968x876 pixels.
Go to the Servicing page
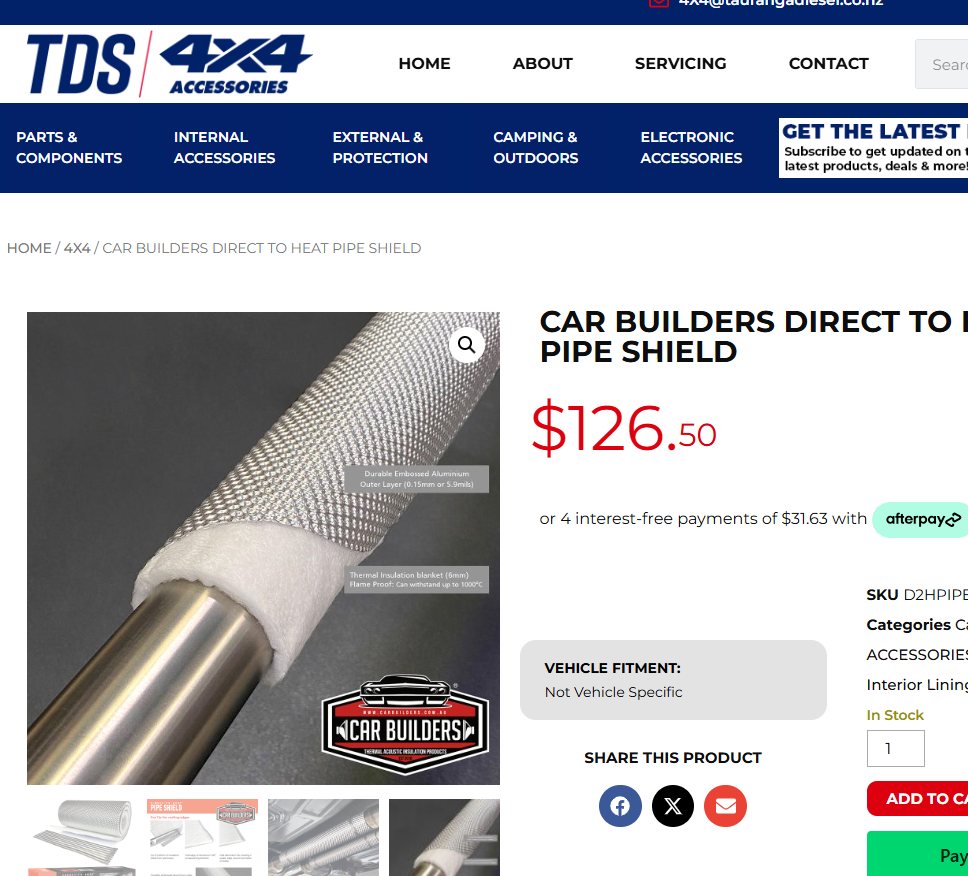(680, 64)
